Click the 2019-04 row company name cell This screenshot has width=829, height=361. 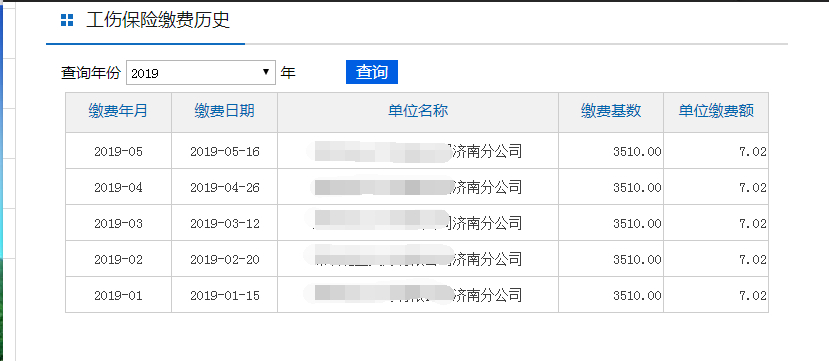click(418, 187)
